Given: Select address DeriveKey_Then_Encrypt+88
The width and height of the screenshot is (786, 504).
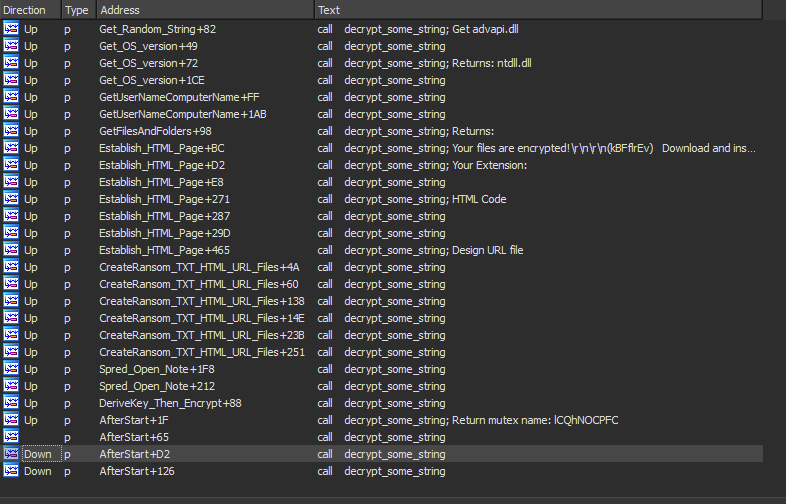Looking at the screenshot, I should click(x=170, y=403).
